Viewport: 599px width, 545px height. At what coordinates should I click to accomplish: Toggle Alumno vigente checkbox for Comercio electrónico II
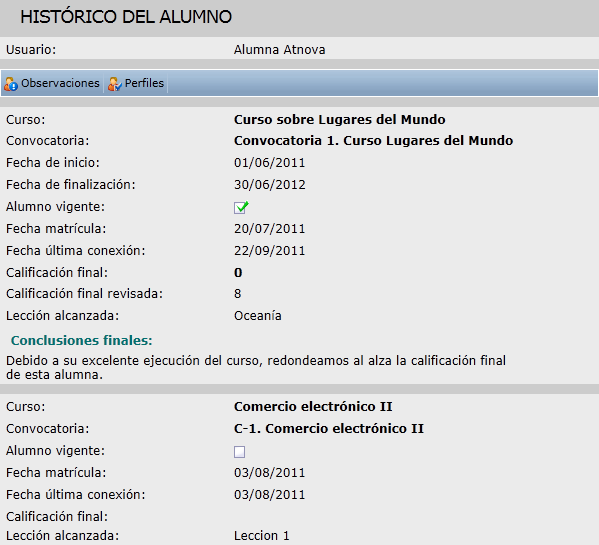(240, 452)
